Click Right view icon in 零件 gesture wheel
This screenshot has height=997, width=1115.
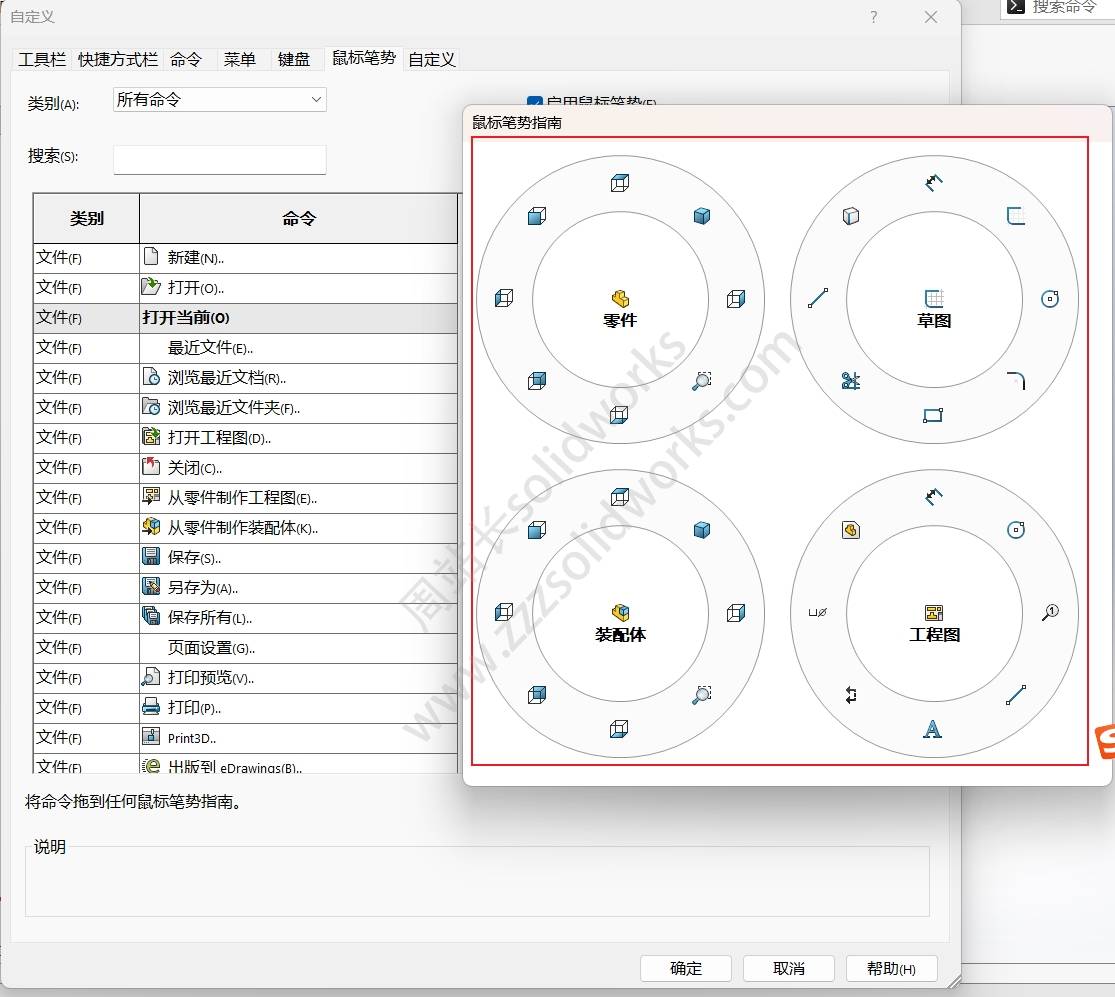pos(736,299)
